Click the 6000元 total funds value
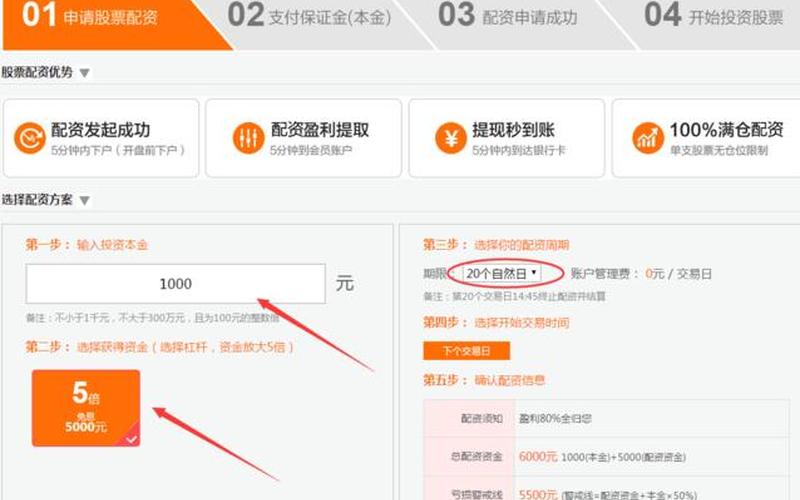800x500 pixels. tap(538, 457)
